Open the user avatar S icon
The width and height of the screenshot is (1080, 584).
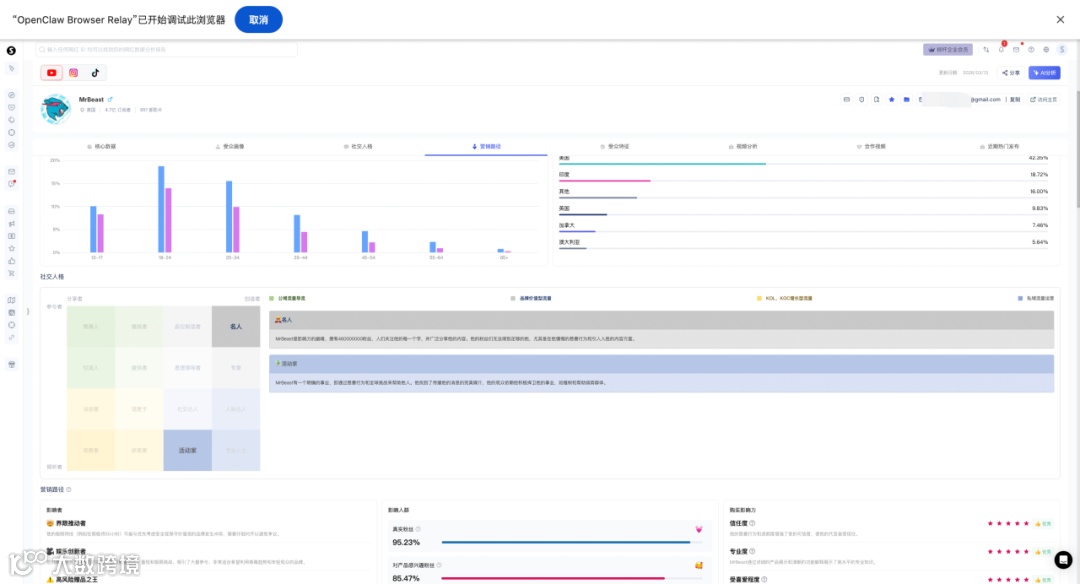click(x=1062, y=50)
